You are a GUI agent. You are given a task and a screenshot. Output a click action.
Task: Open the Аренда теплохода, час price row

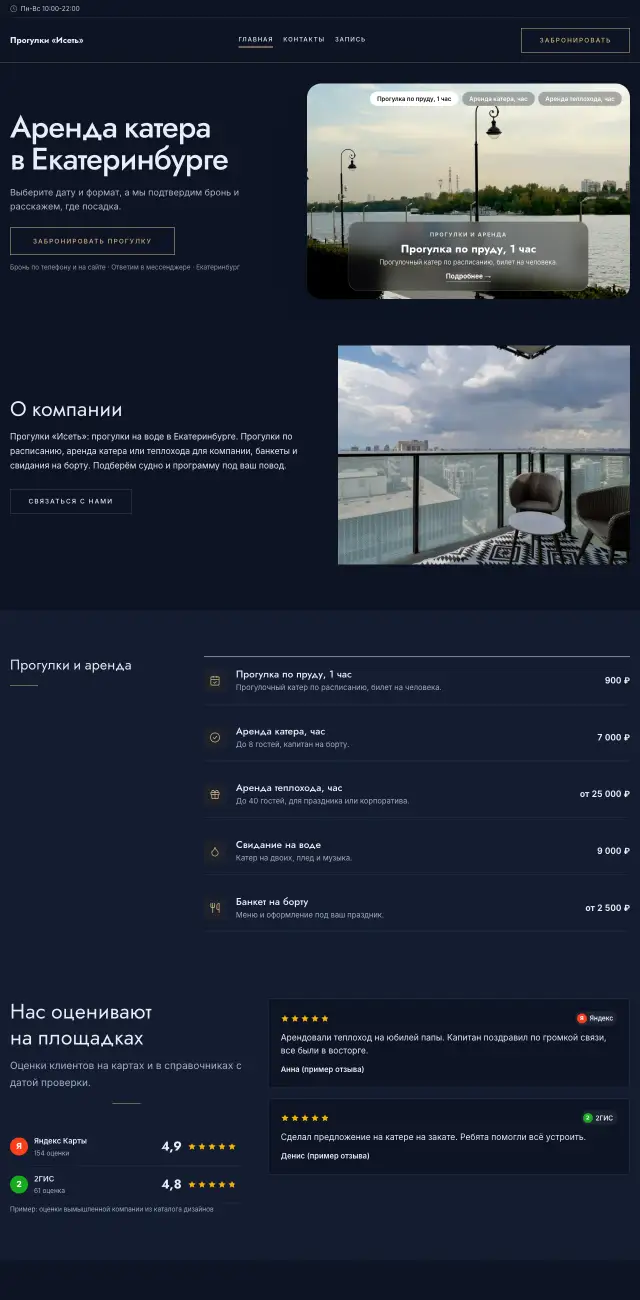pyautogui.click(x=417, y=794)
